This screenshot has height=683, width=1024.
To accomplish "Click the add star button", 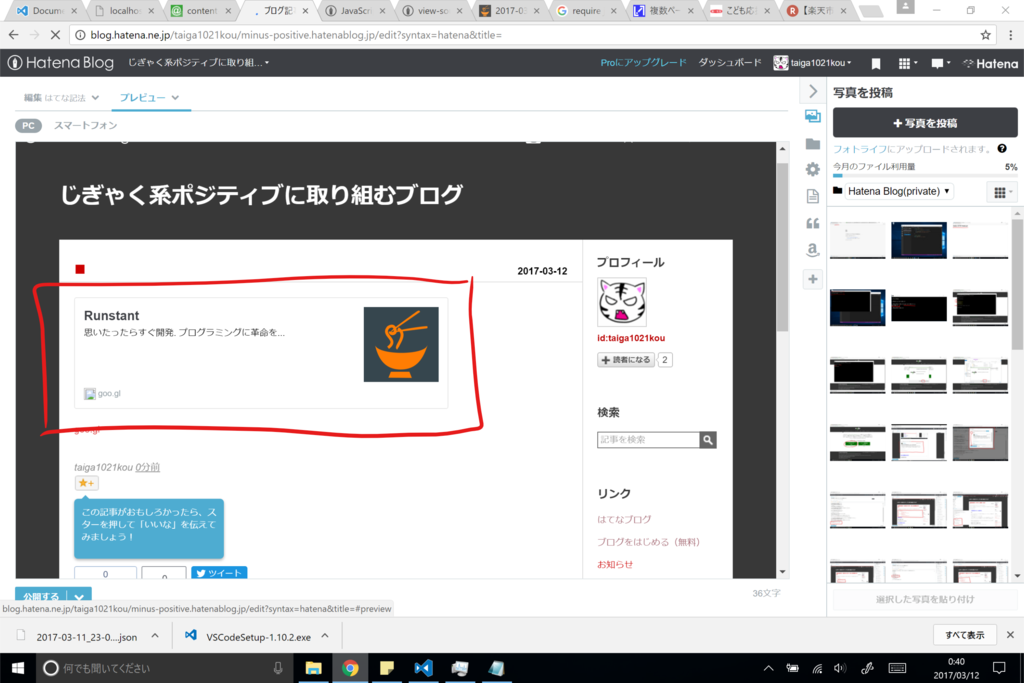I will point(86,483).
